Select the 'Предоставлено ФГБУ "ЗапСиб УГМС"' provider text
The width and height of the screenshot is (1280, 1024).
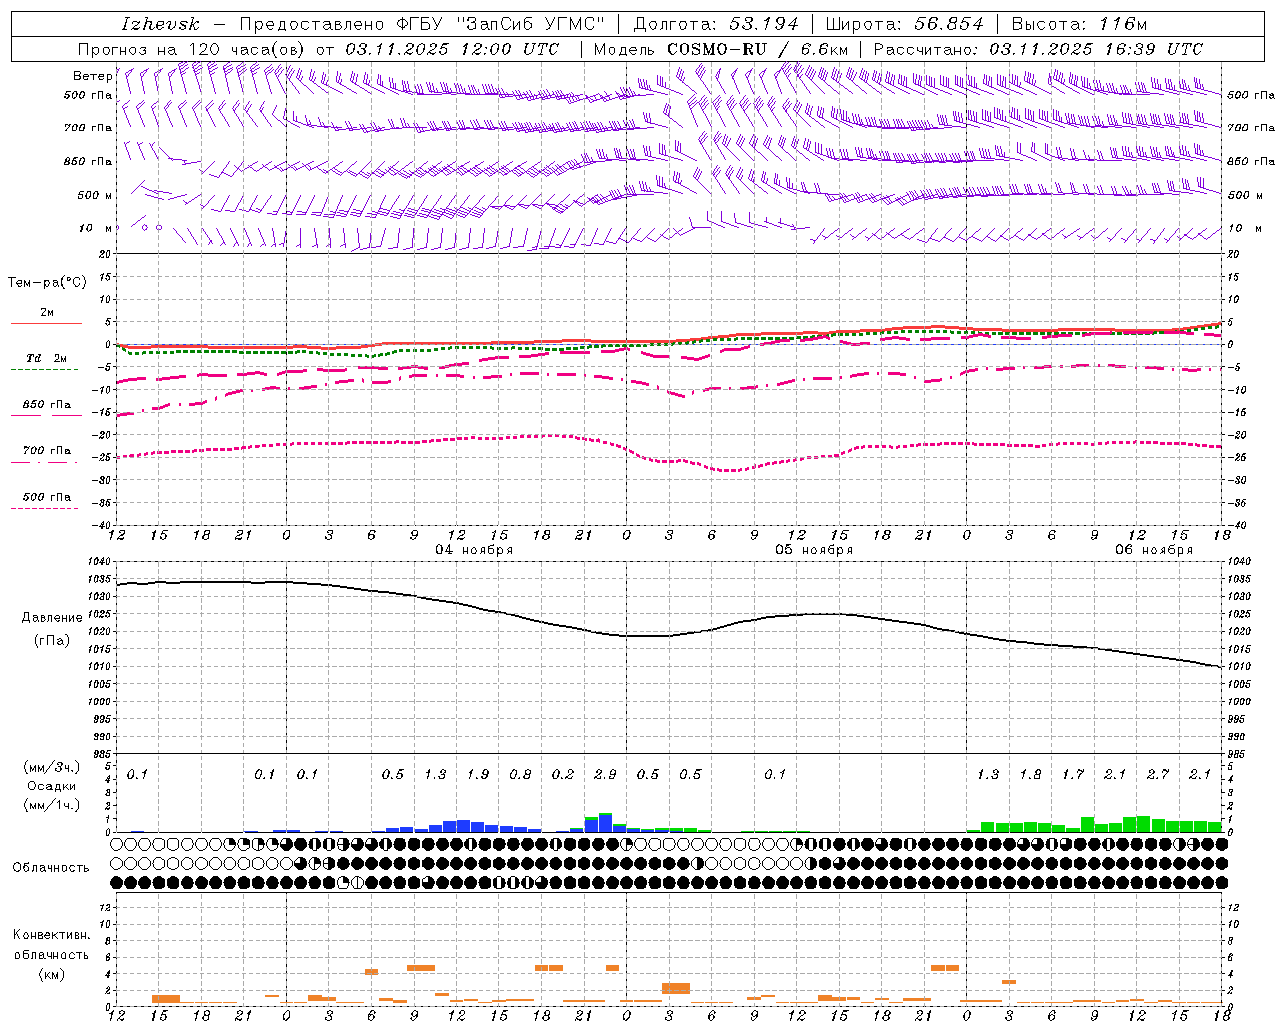(x=423, y=24)
